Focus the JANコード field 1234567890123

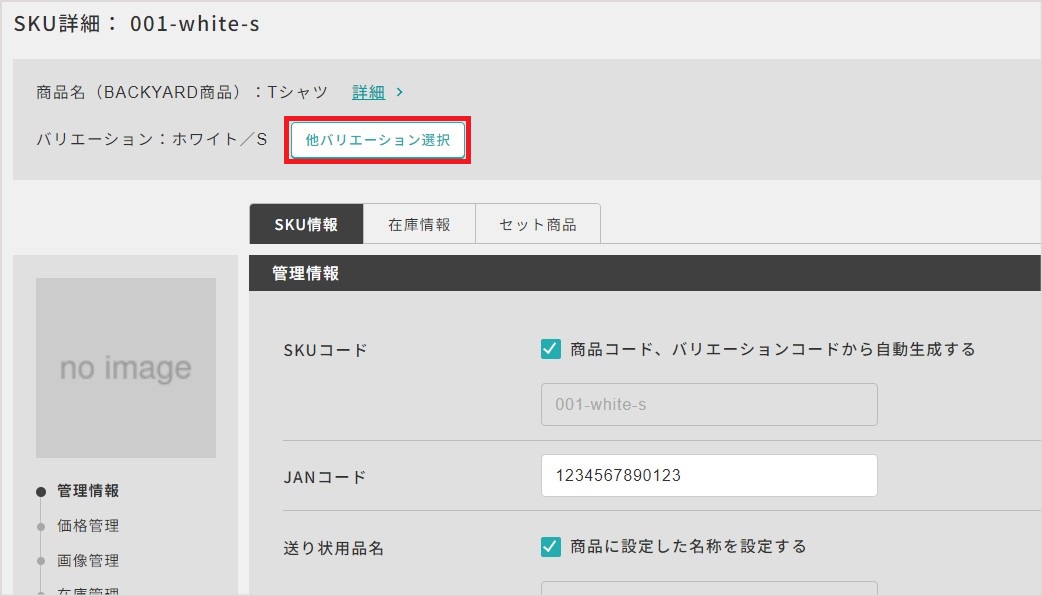(709, 475)
